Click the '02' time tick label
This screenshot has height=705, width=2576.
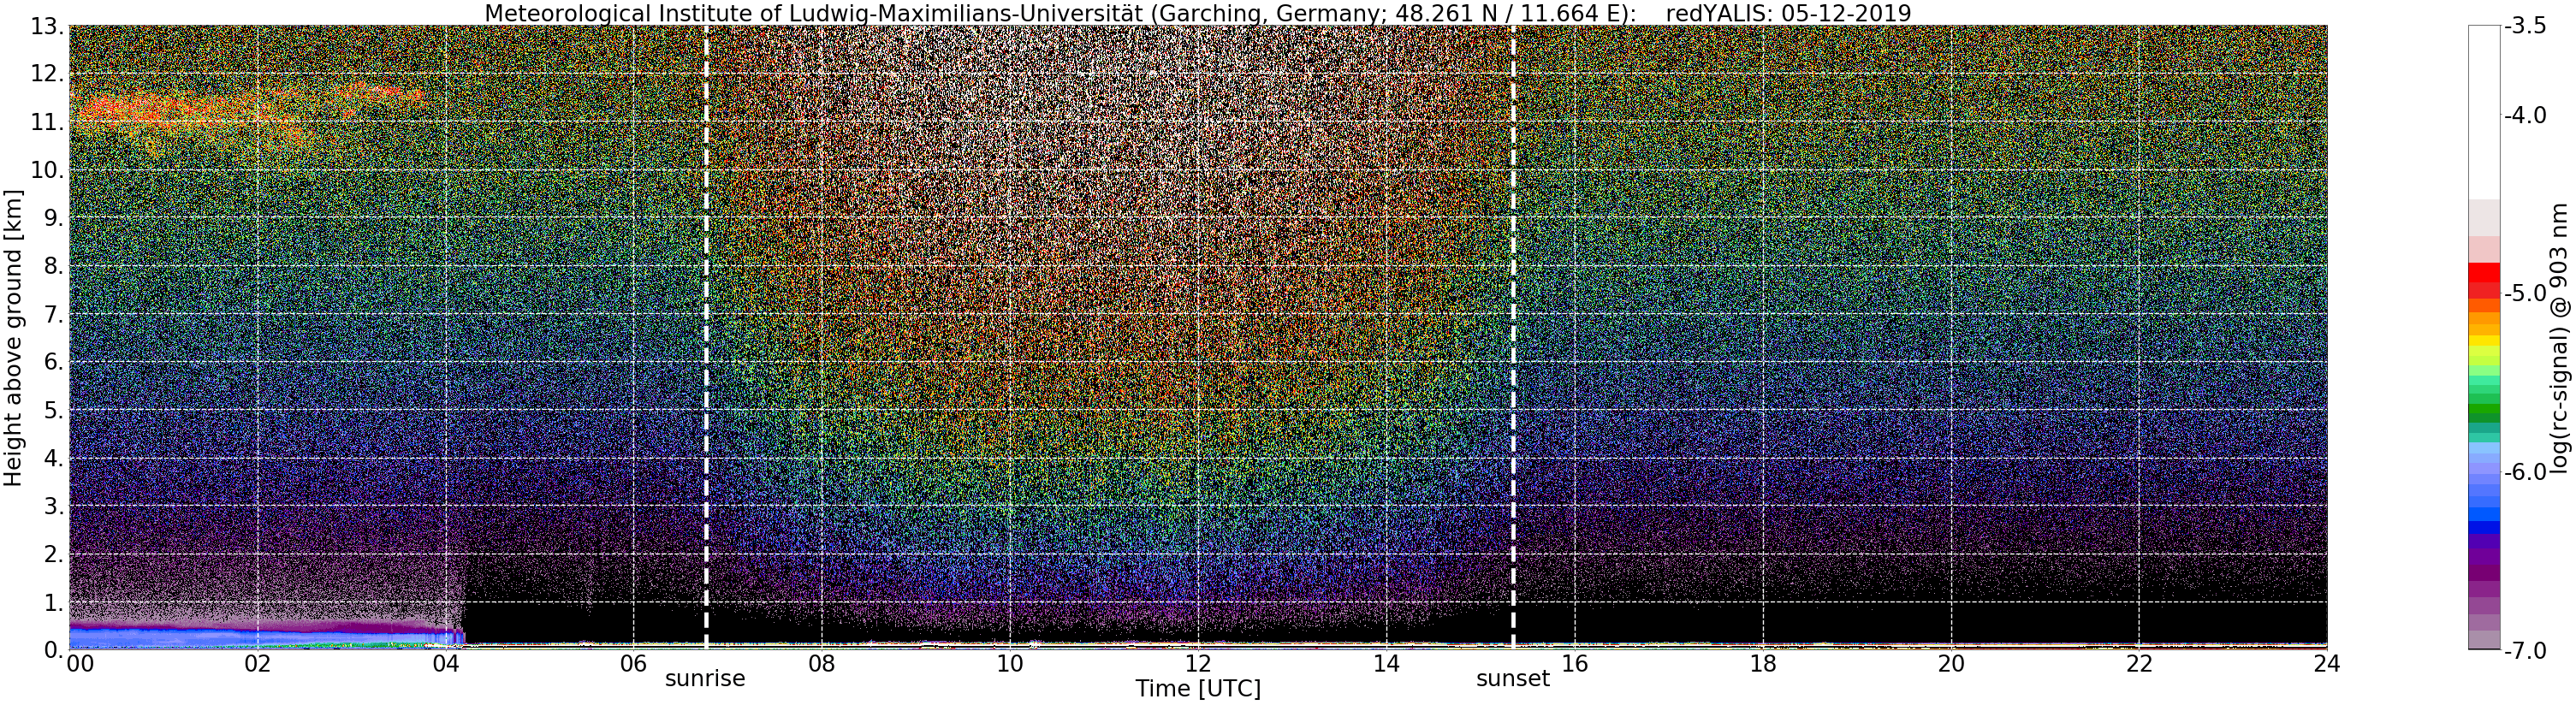point(258,664)
